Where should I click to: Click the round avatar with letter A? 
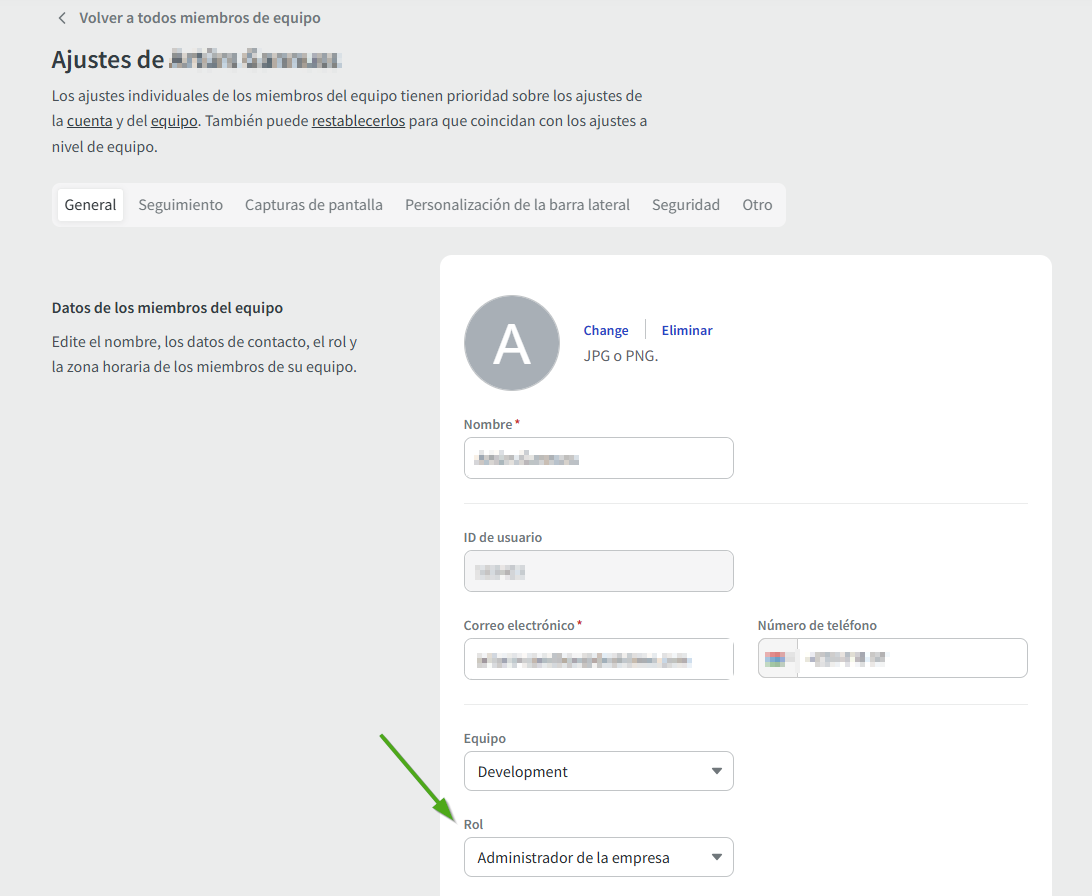(x=511, y=343)
